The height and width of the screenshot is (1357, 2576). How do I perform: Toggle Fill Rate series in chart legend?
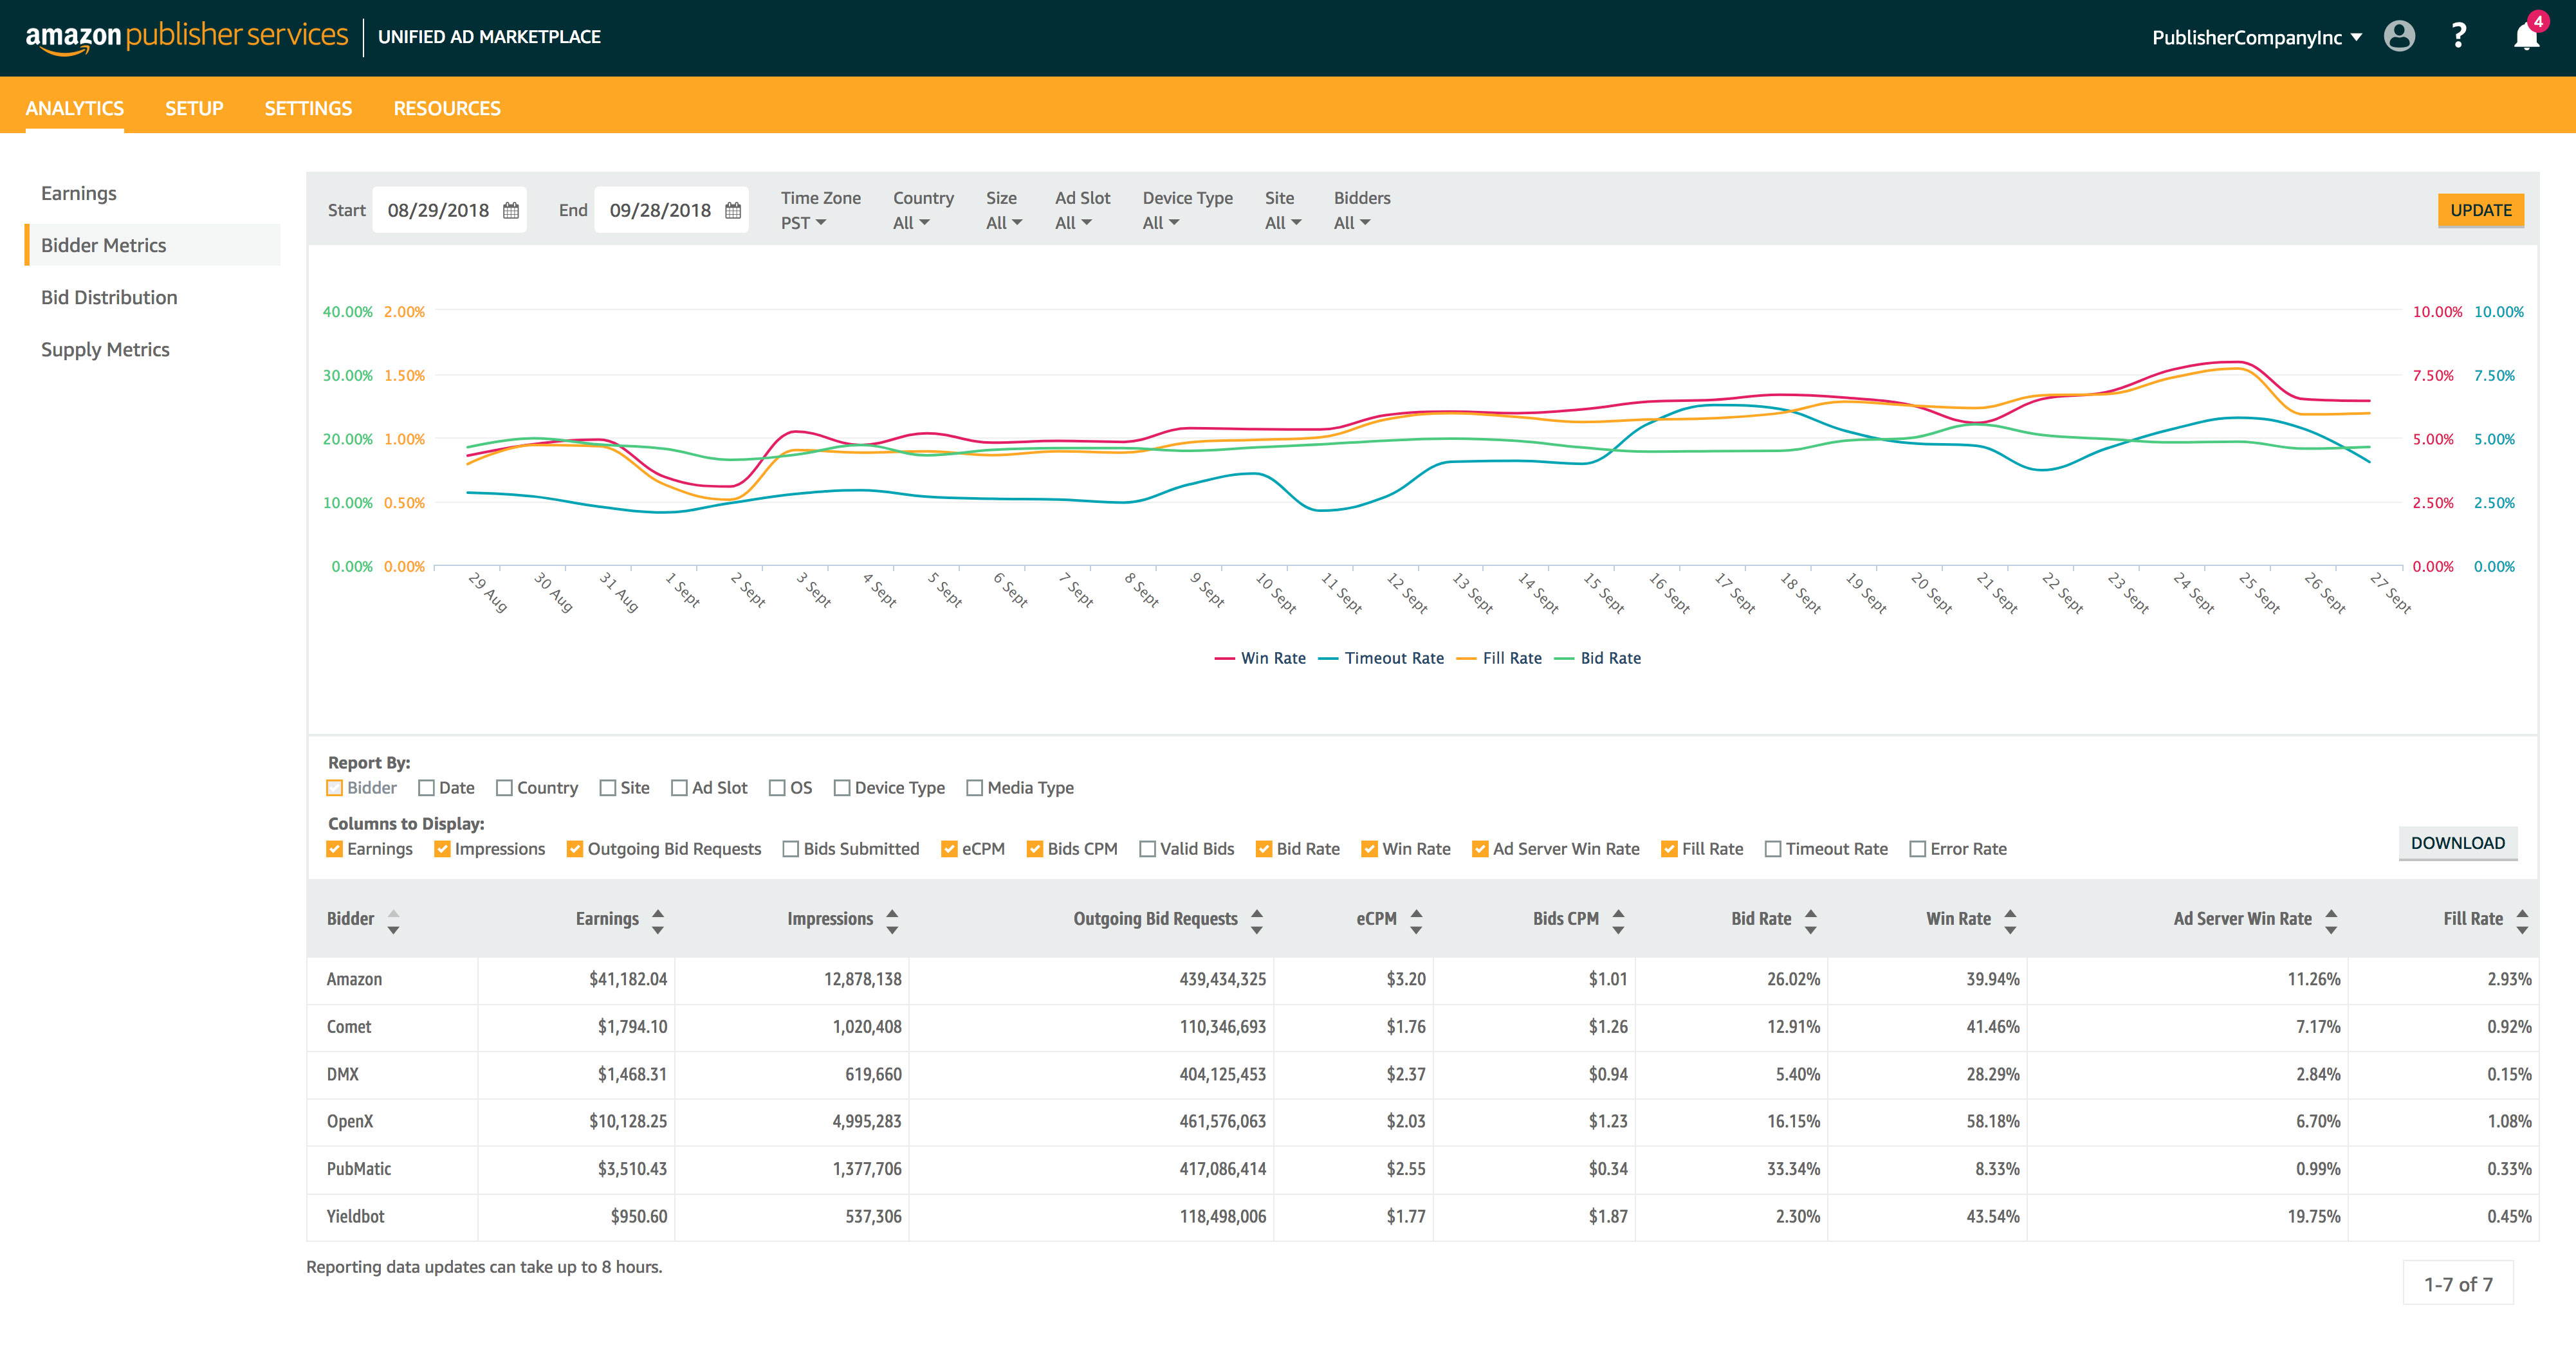(x=1499, y=658)
